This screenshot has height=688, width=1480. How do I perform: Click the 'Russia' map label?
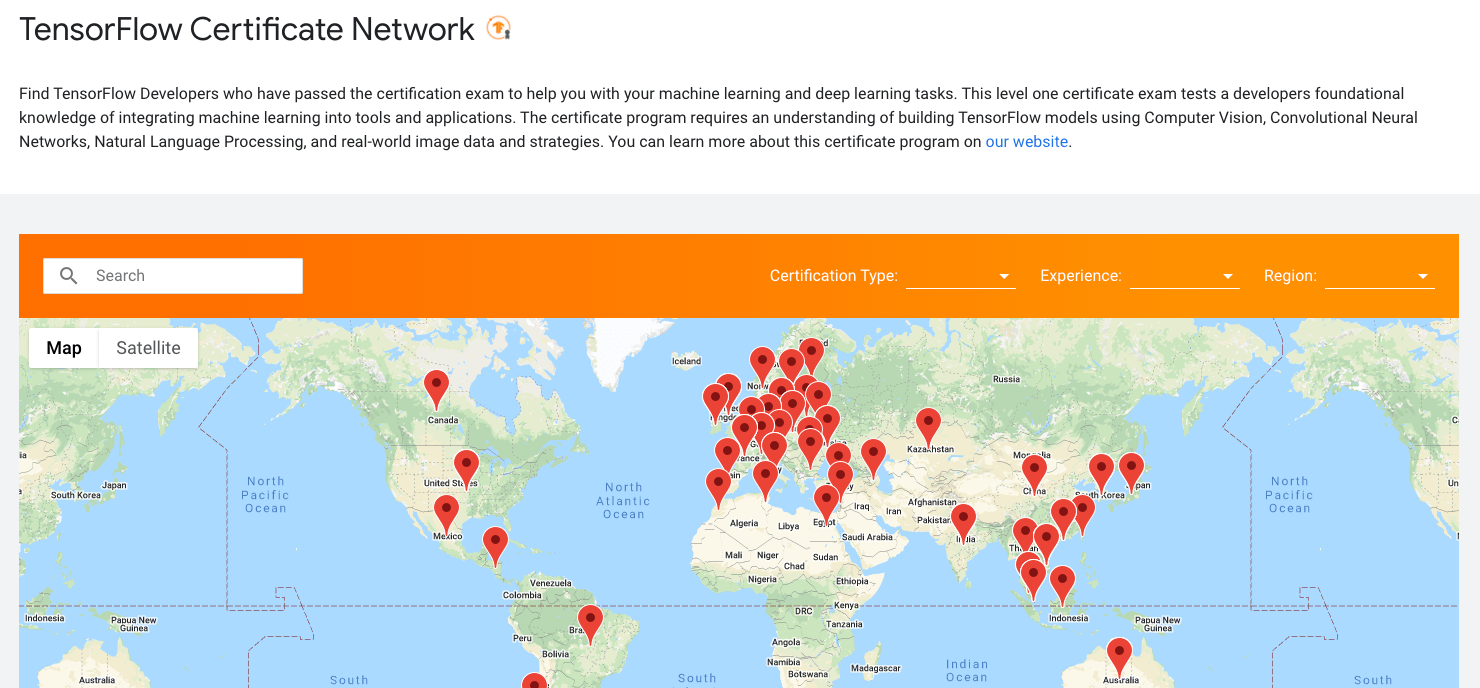(x=1006, y=379)
